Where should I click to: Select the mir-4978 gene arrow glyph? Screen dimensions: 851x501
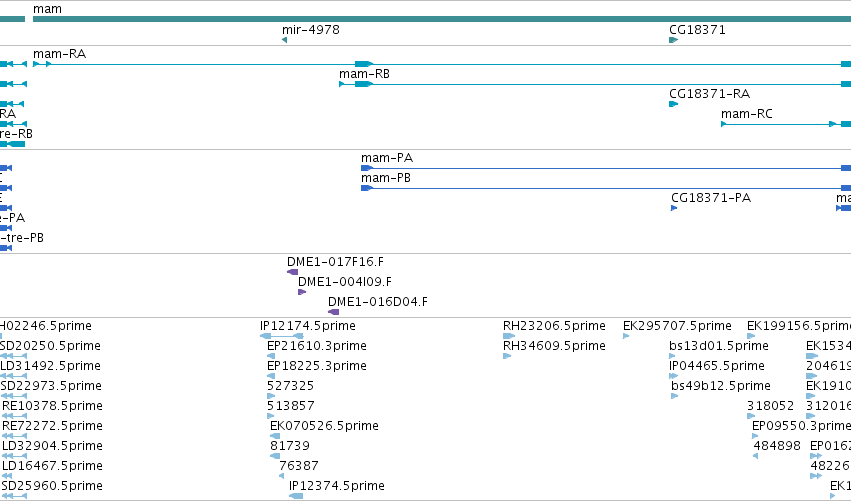(284, 40)
